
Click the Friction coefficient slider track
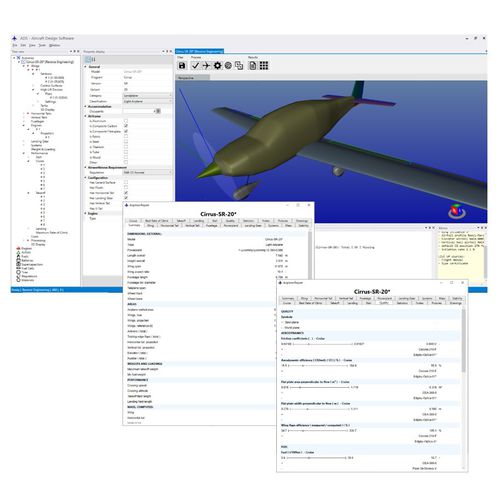click(322, 344)
